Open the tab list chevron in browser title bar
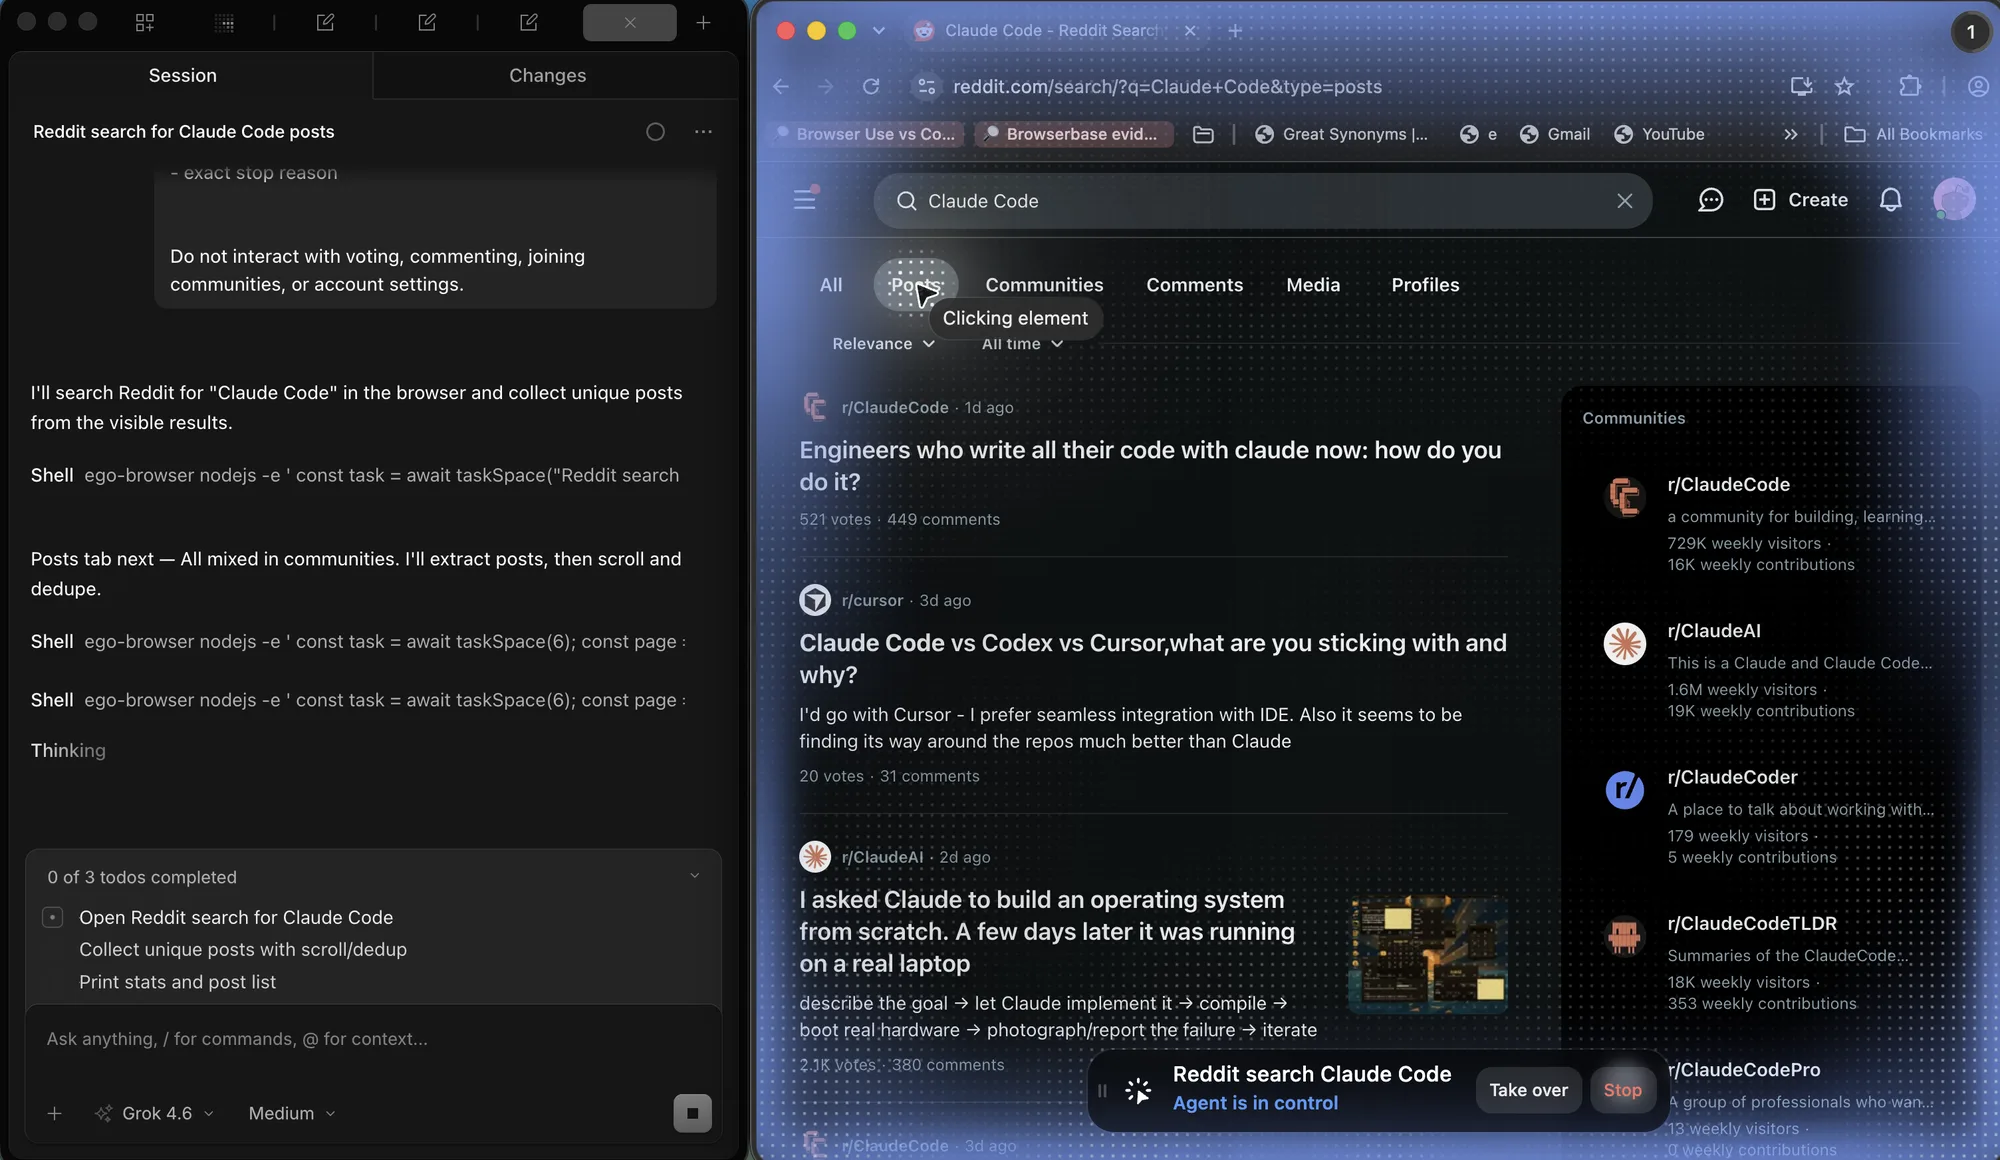Viewport: 2000px width, 1160px height. pos(878,31)
